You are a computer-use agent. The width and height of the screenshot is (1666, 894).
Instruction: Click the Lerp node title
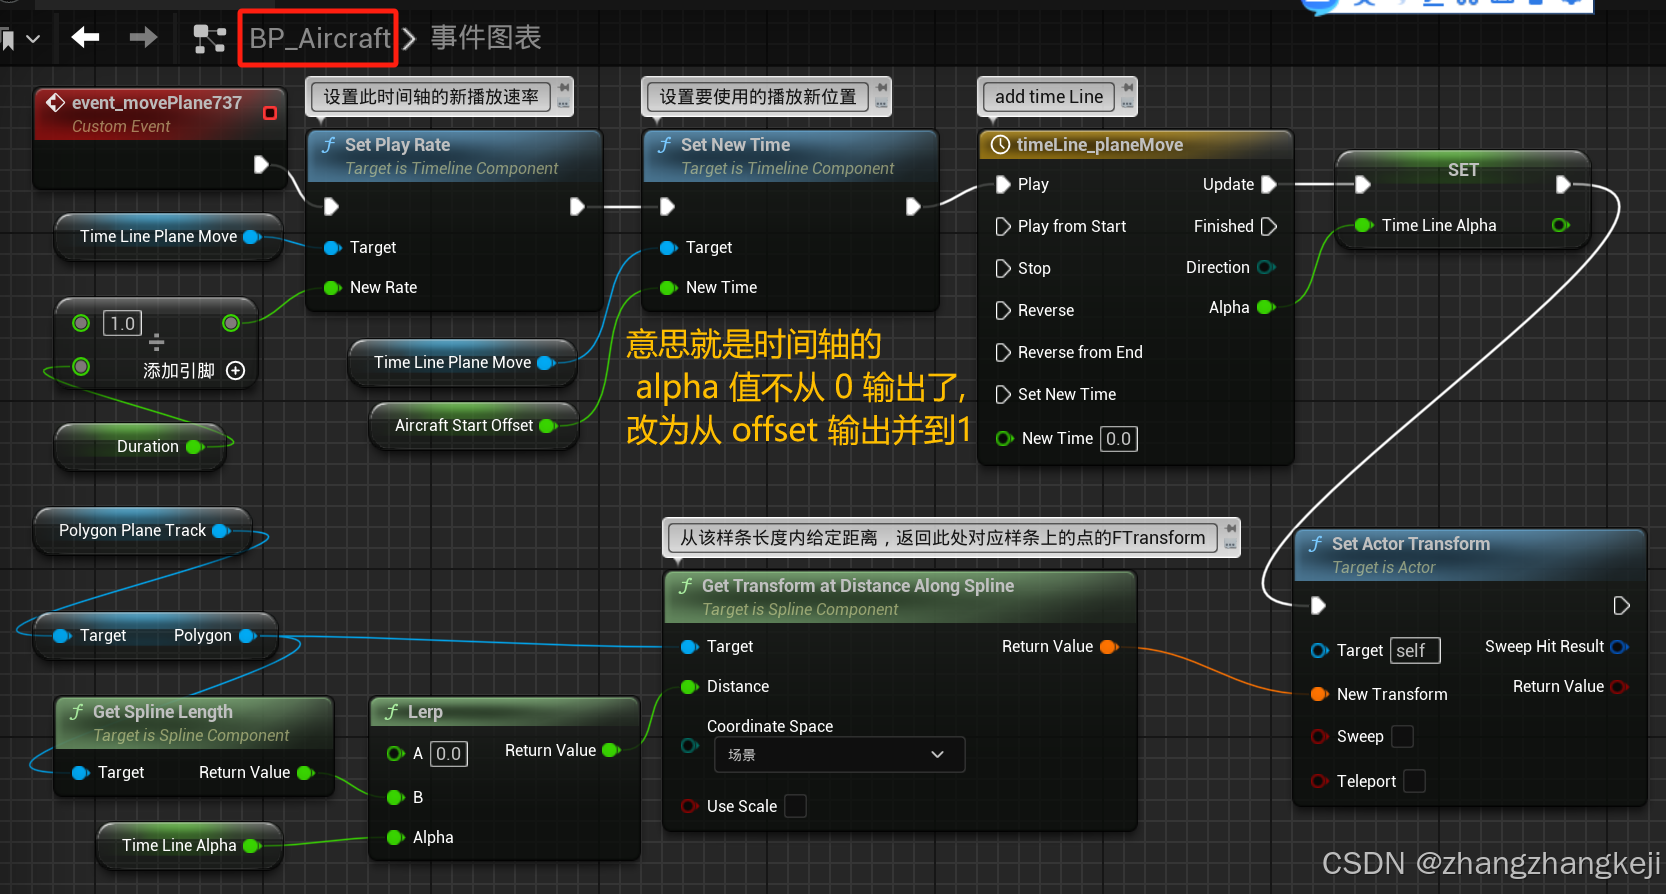pos(425,712)
